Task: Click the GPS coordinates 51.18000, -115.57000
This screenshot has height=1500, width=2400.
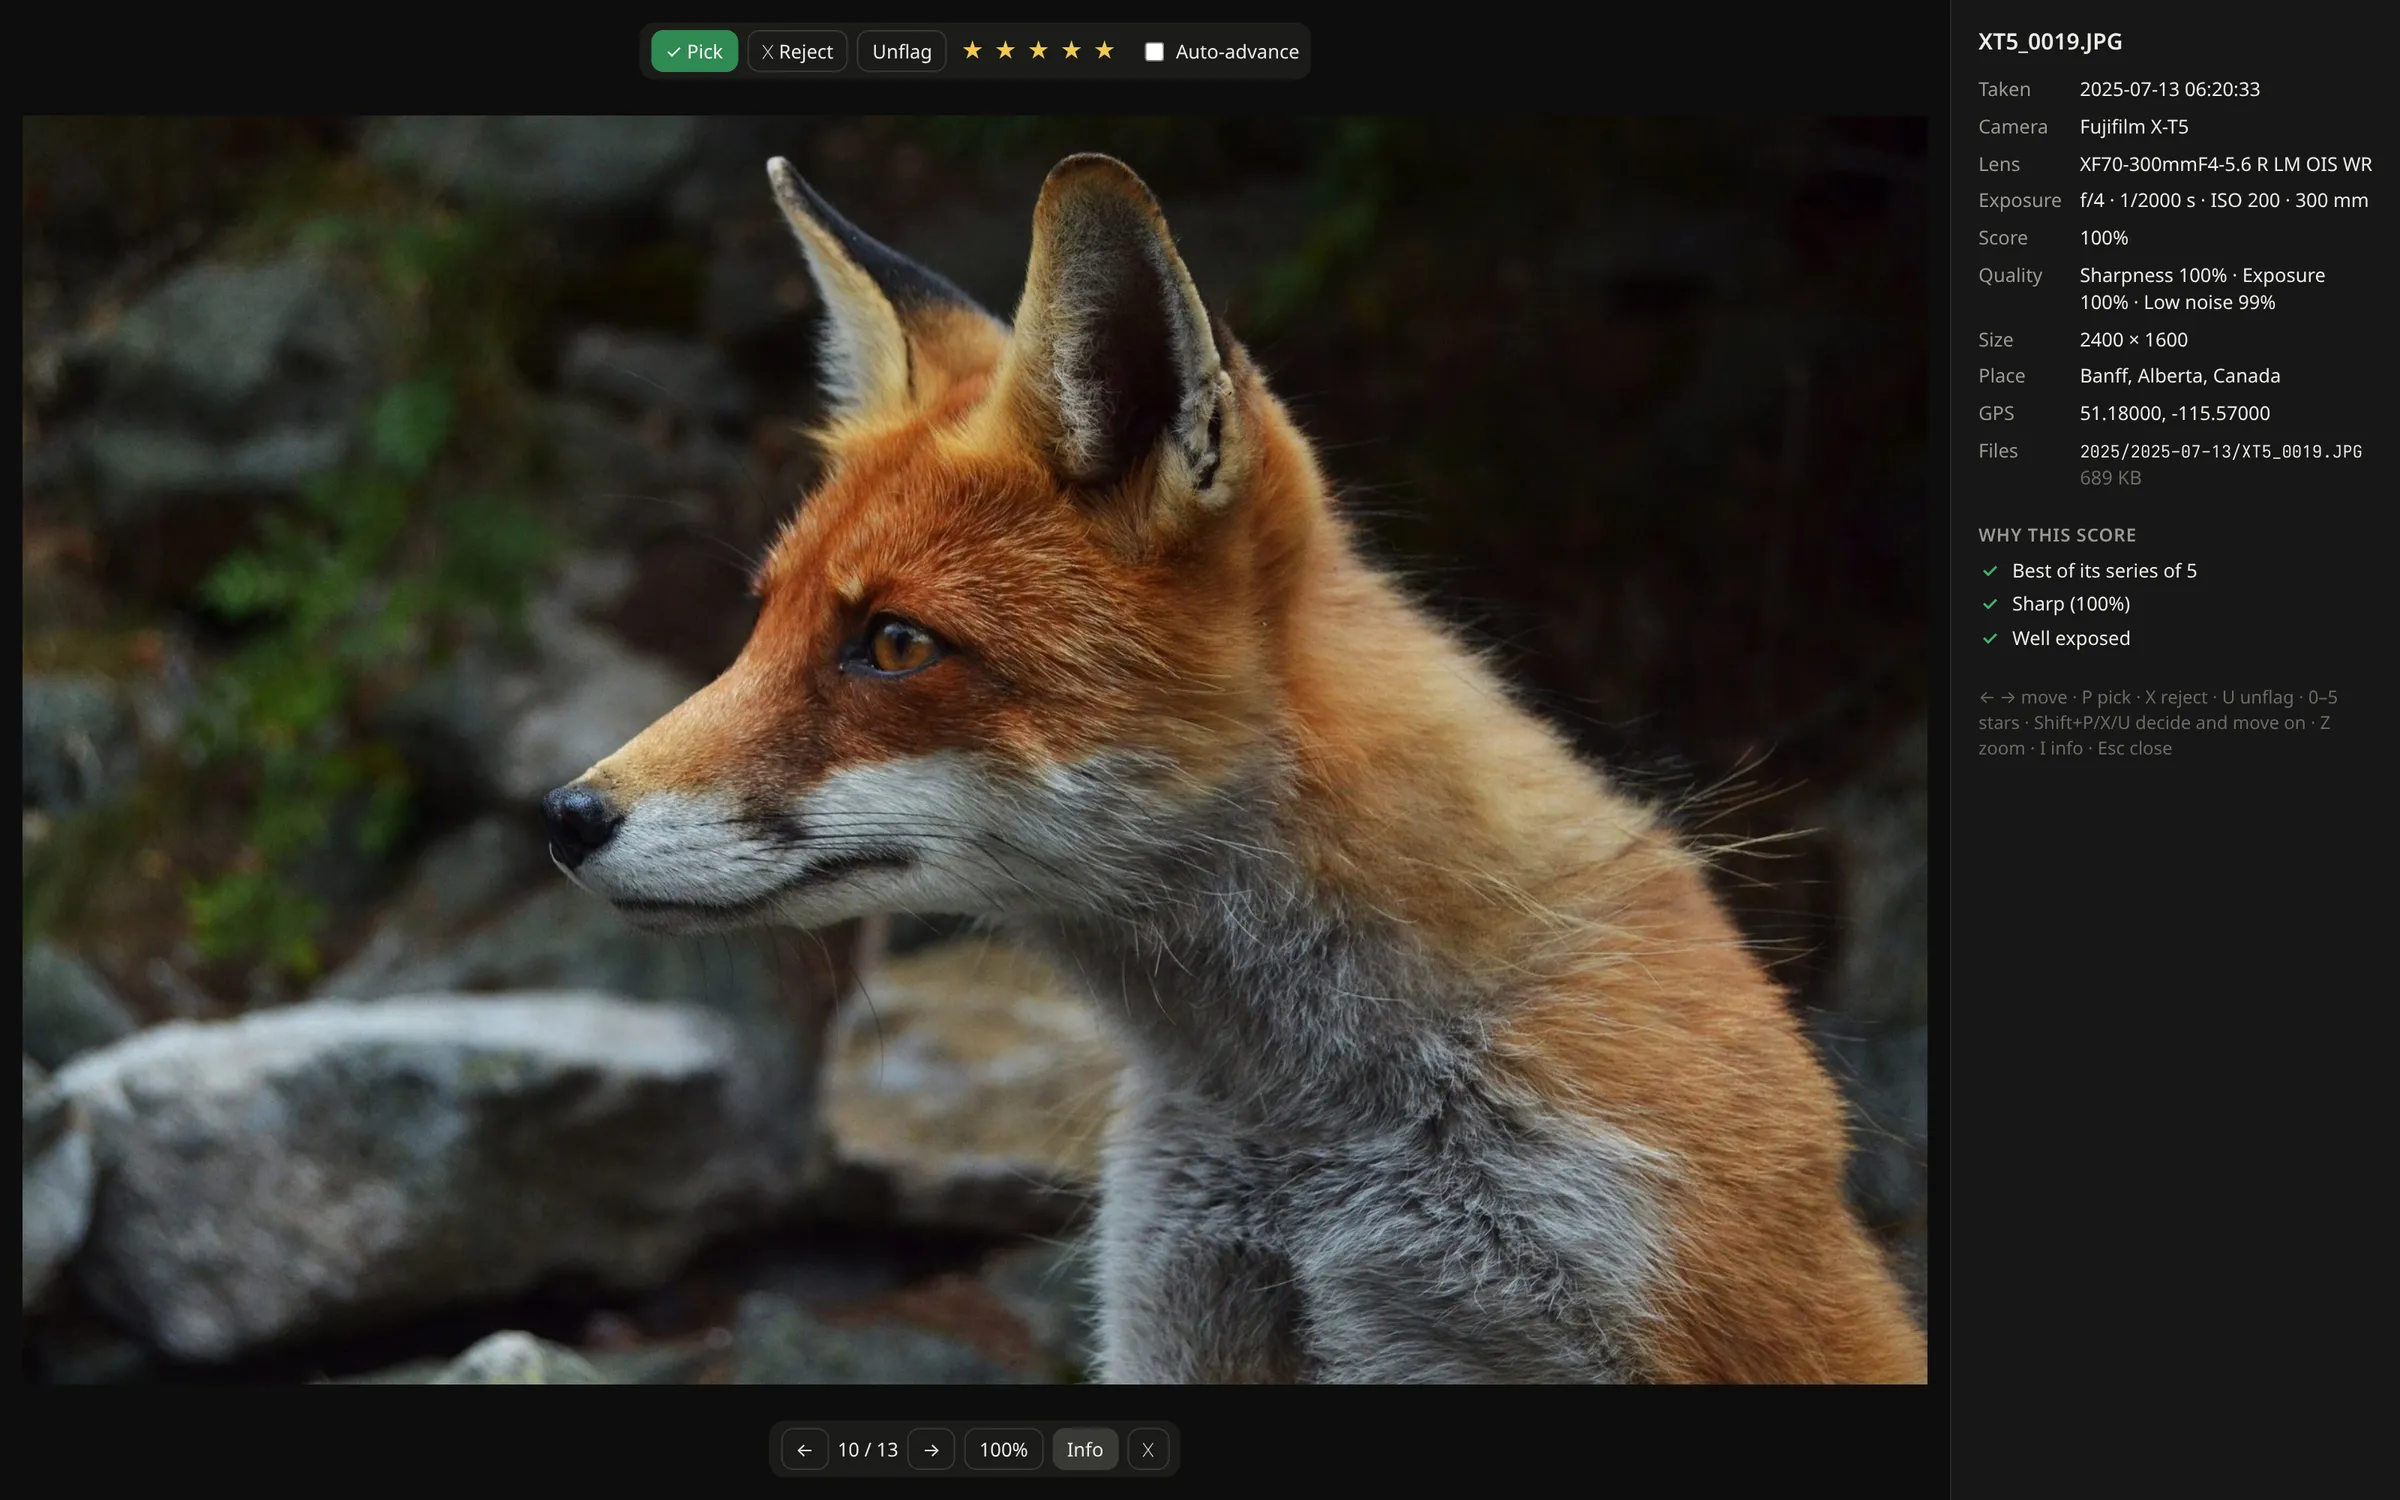Action: click(2175, 413)
